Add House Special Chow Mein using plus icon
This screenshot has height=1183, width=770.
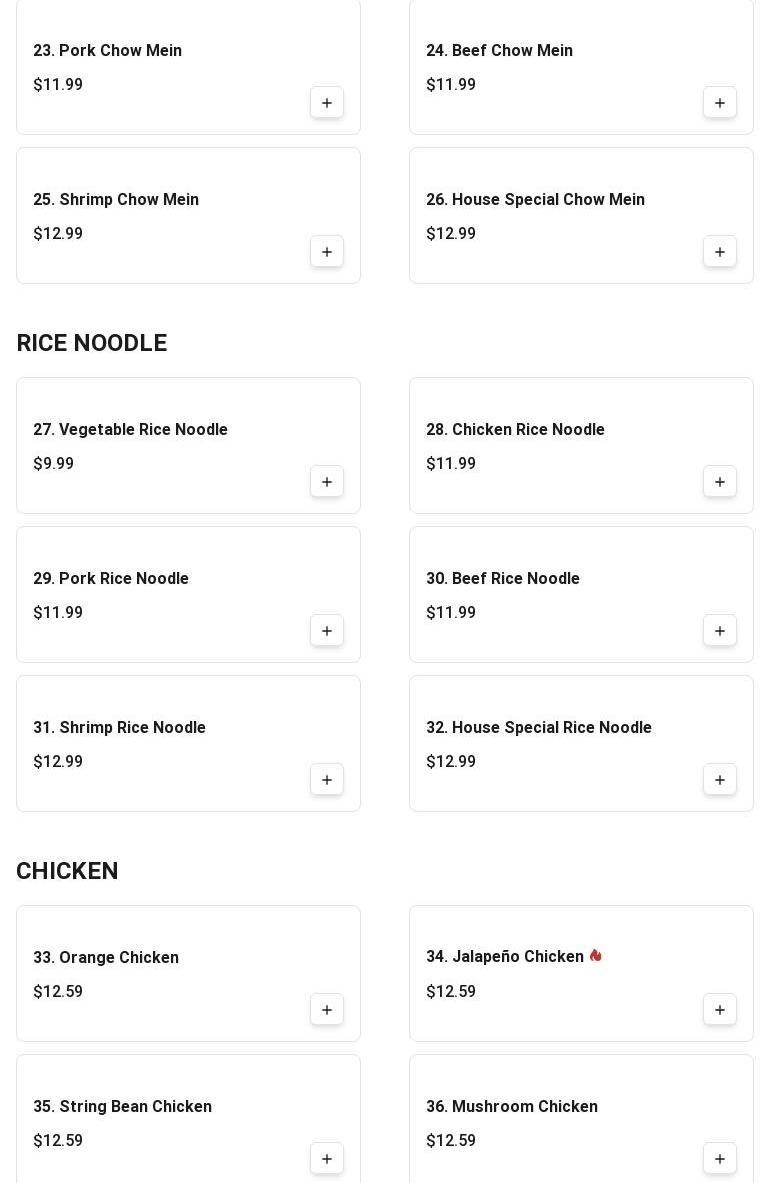(719, 252)
